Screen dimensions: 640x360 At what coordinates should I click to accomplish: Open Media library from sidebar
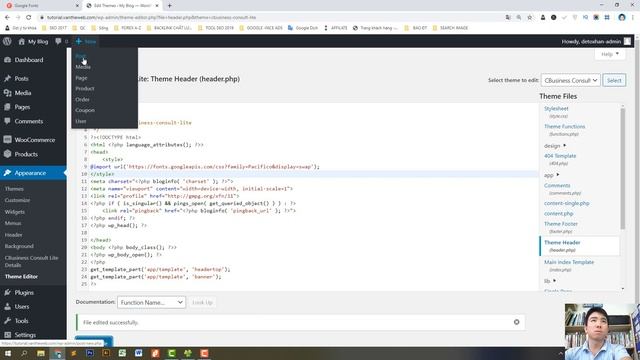click(x=22, y=93)
